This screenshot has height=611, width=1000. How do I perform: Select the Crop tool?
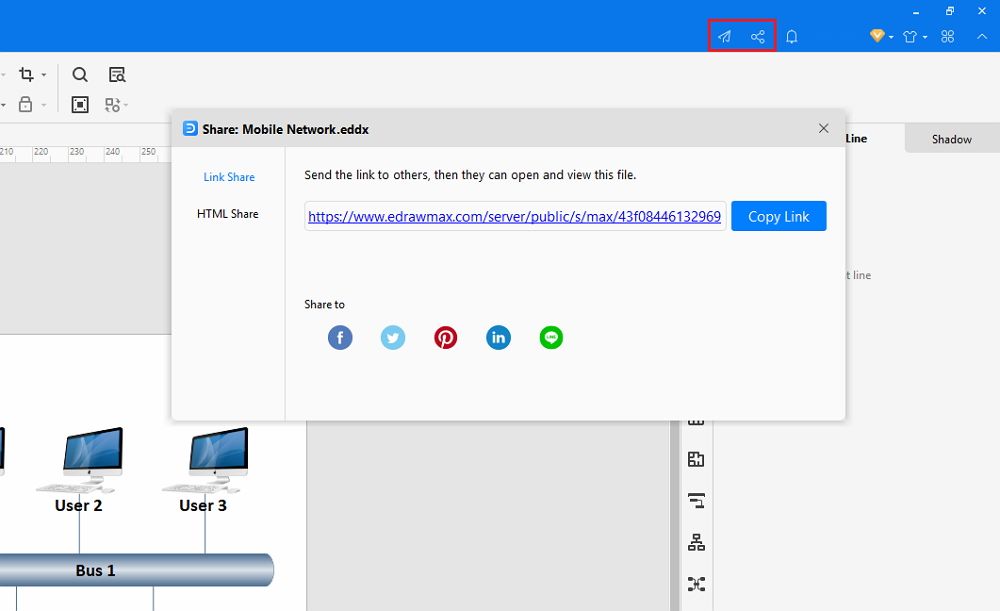pos(26,74)
